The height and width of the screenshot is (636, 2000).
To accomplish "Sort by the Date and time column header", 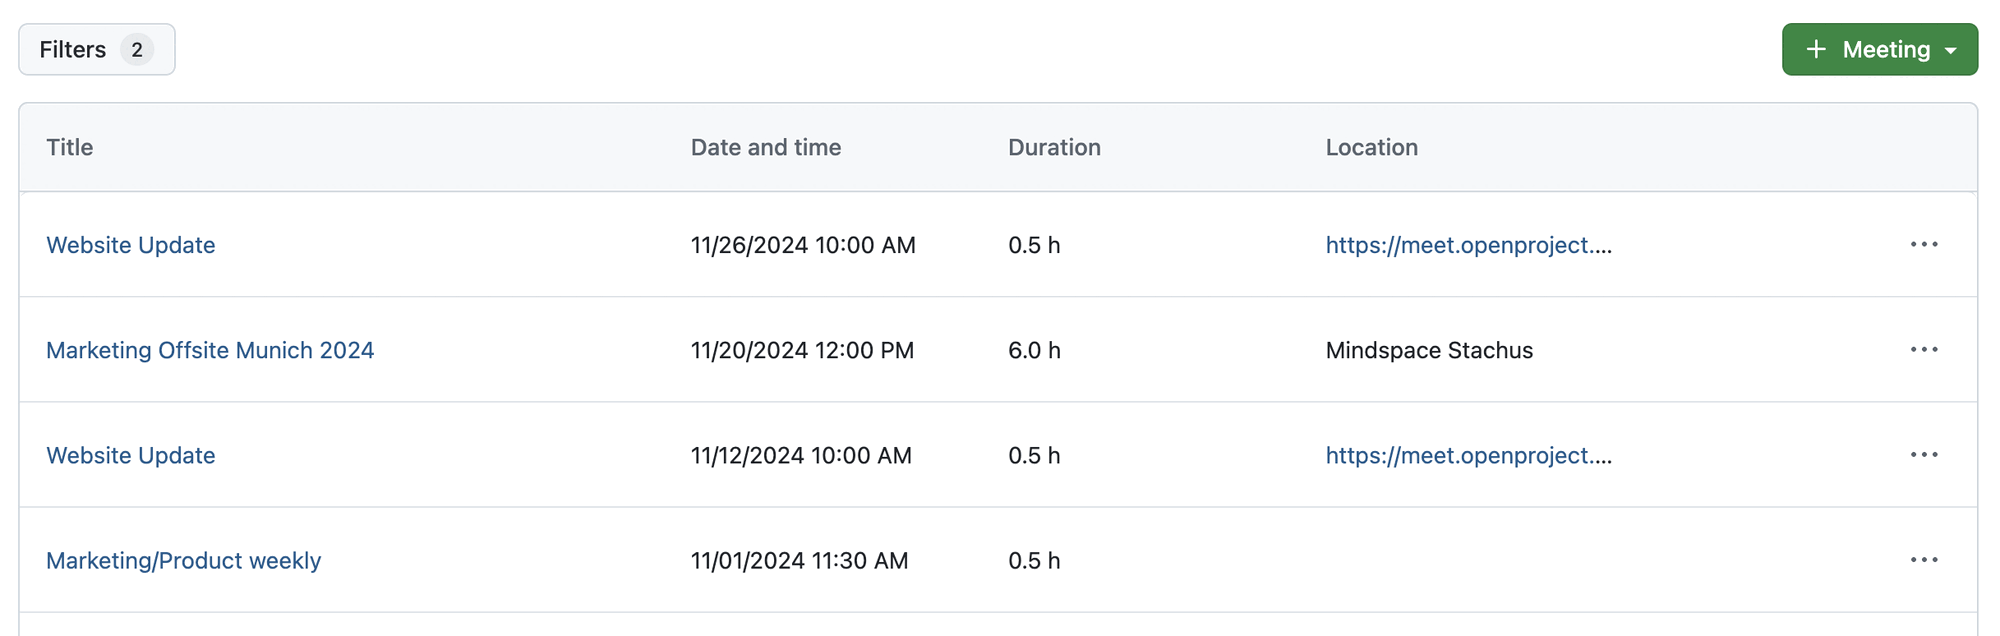I will [x=766, y=147].
